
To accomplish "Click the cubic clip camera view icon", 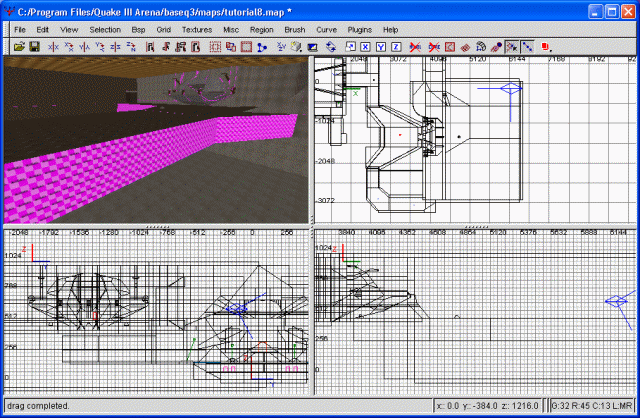I will 313,47.
